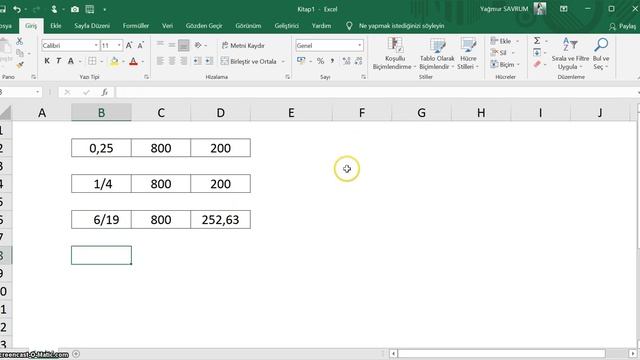Click the Paylaş share button

[623, 26]
